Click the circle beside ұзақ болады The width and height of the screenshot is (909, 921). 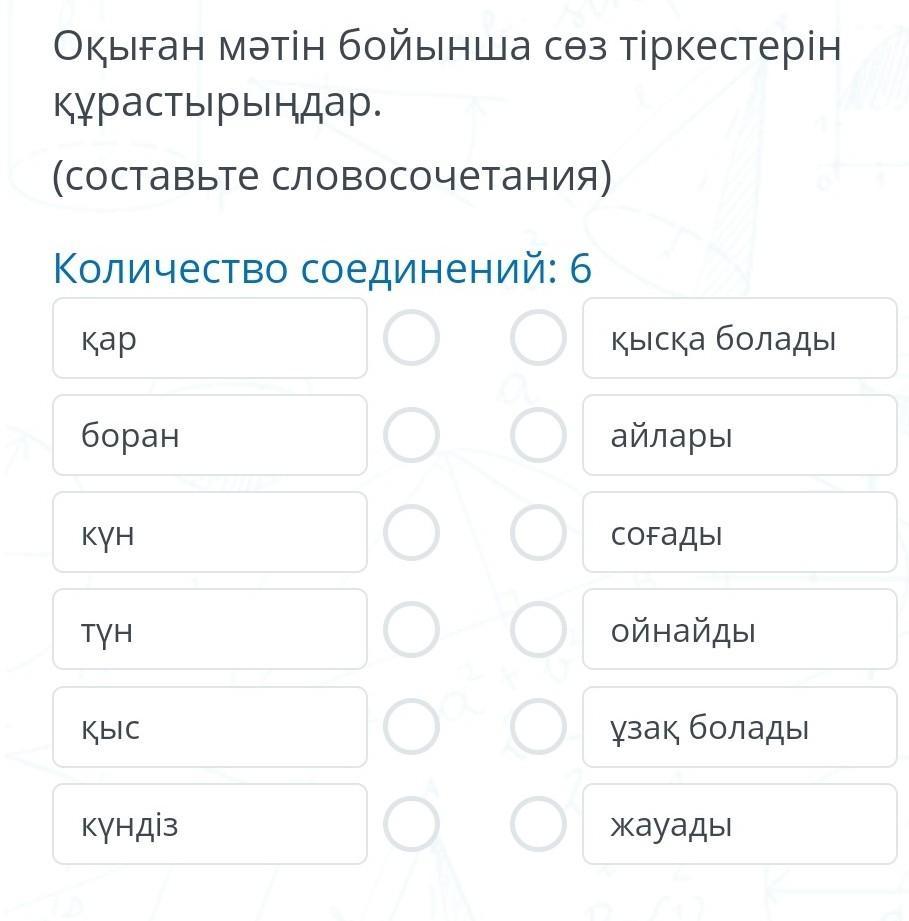539,727
